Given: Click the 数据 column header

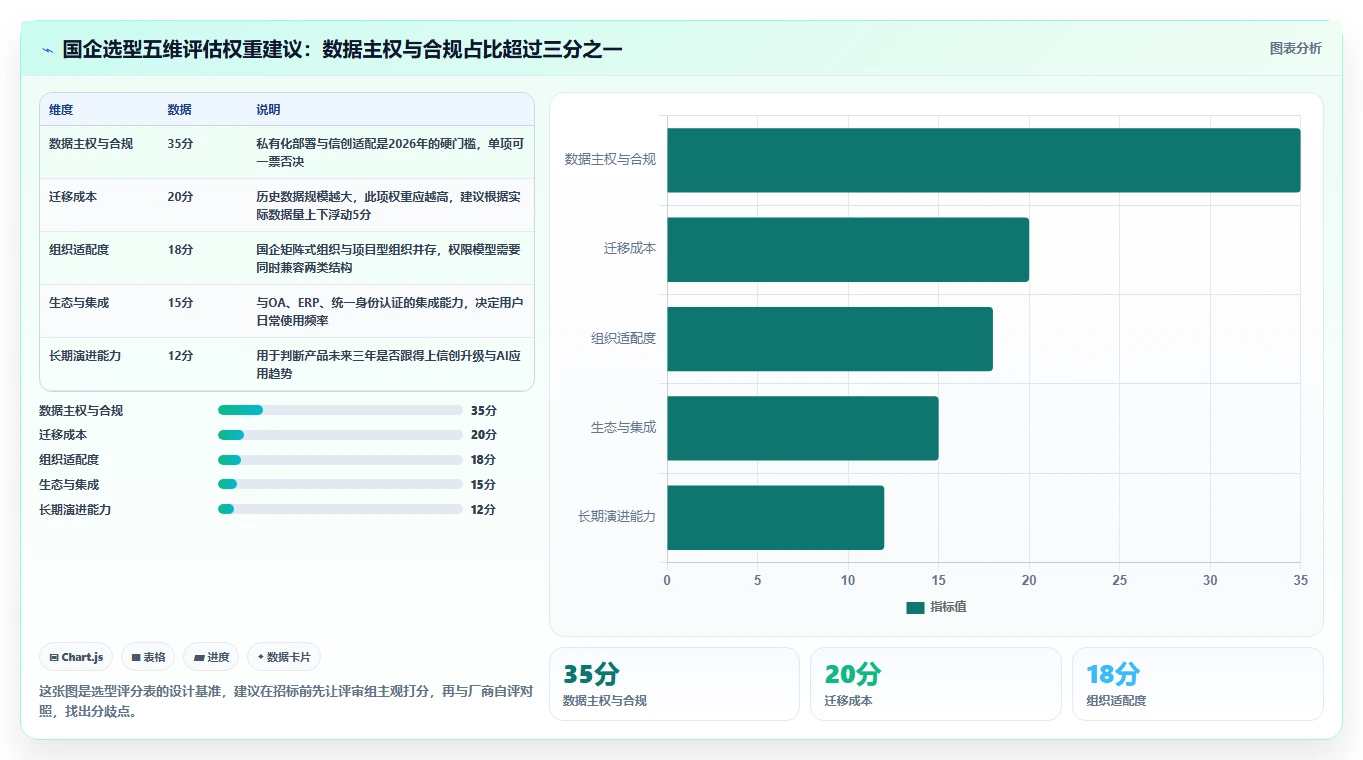Looking at the screenshot, I should pos(180,110).
